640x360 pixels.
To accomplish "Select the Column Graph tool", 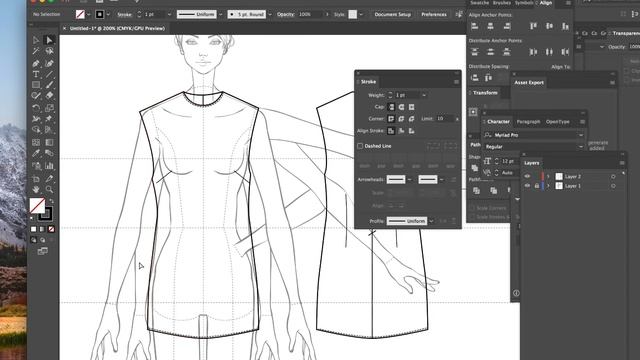I will (x=49, y=166).
